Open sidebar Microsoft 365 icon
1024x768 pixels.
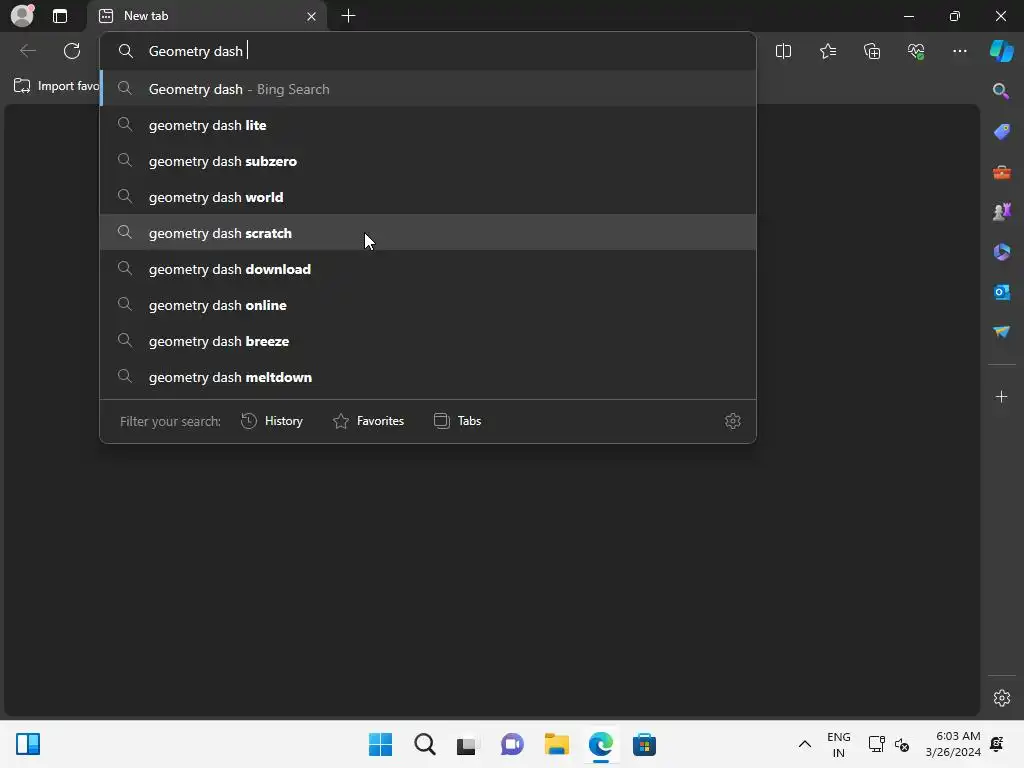[x=1001, y=251]
